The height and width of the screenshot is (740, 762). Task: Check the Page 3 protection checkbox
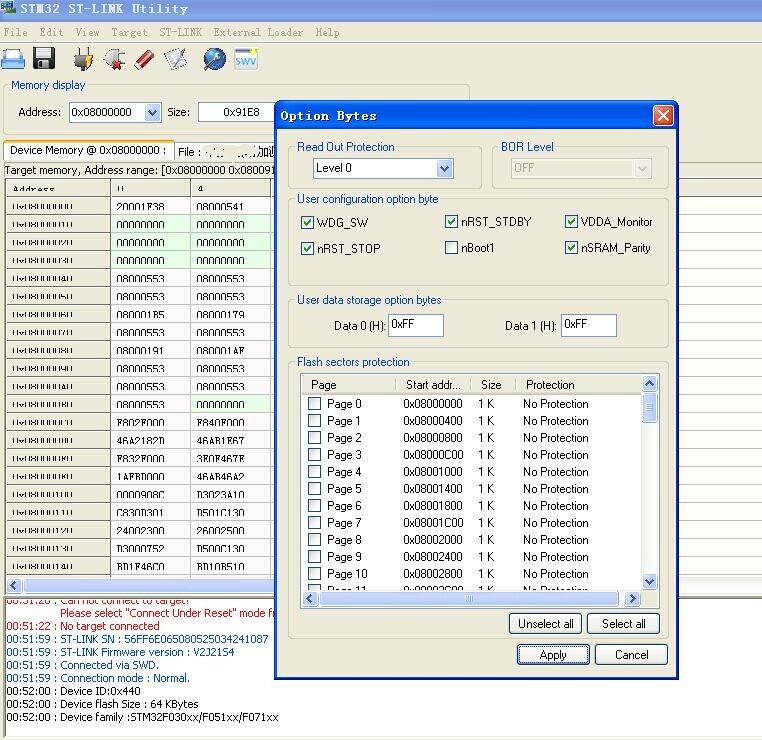(314, 455)
